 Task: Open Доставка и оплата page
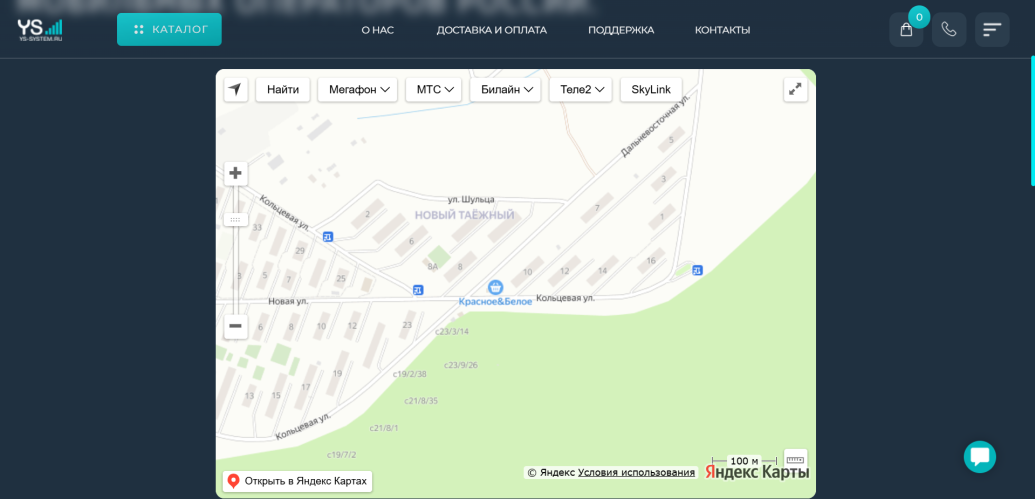pyautogui.click(x=492, y=30)
